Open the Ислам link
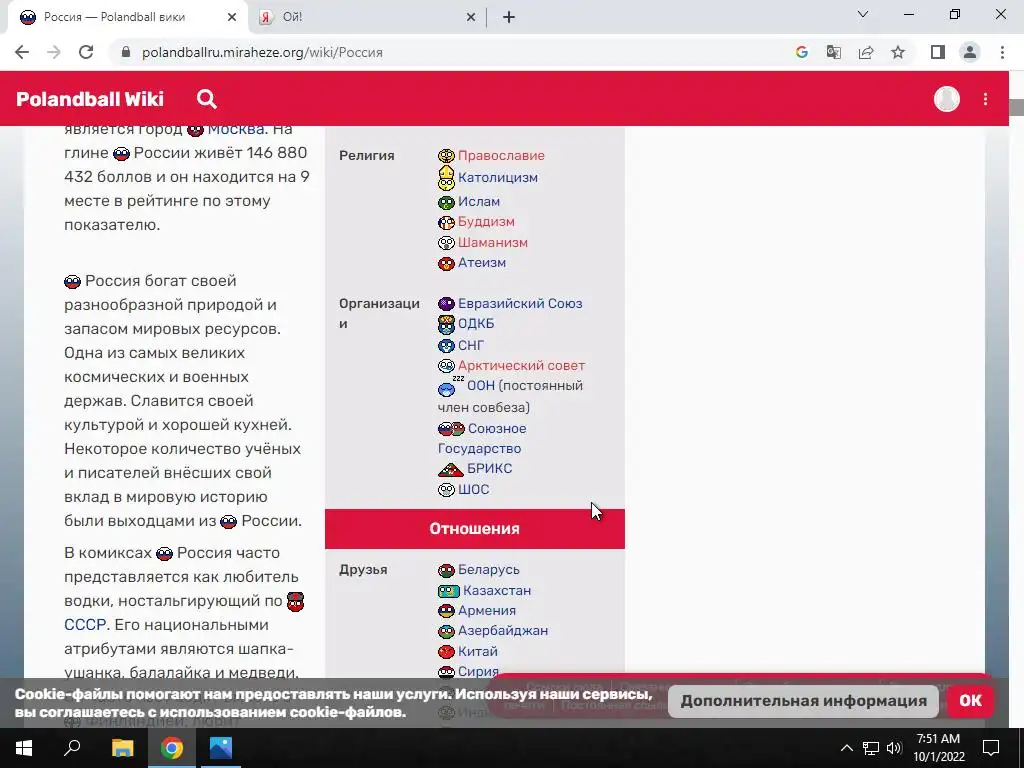Viewport: 1024px width, 768px height. [479, 202]
